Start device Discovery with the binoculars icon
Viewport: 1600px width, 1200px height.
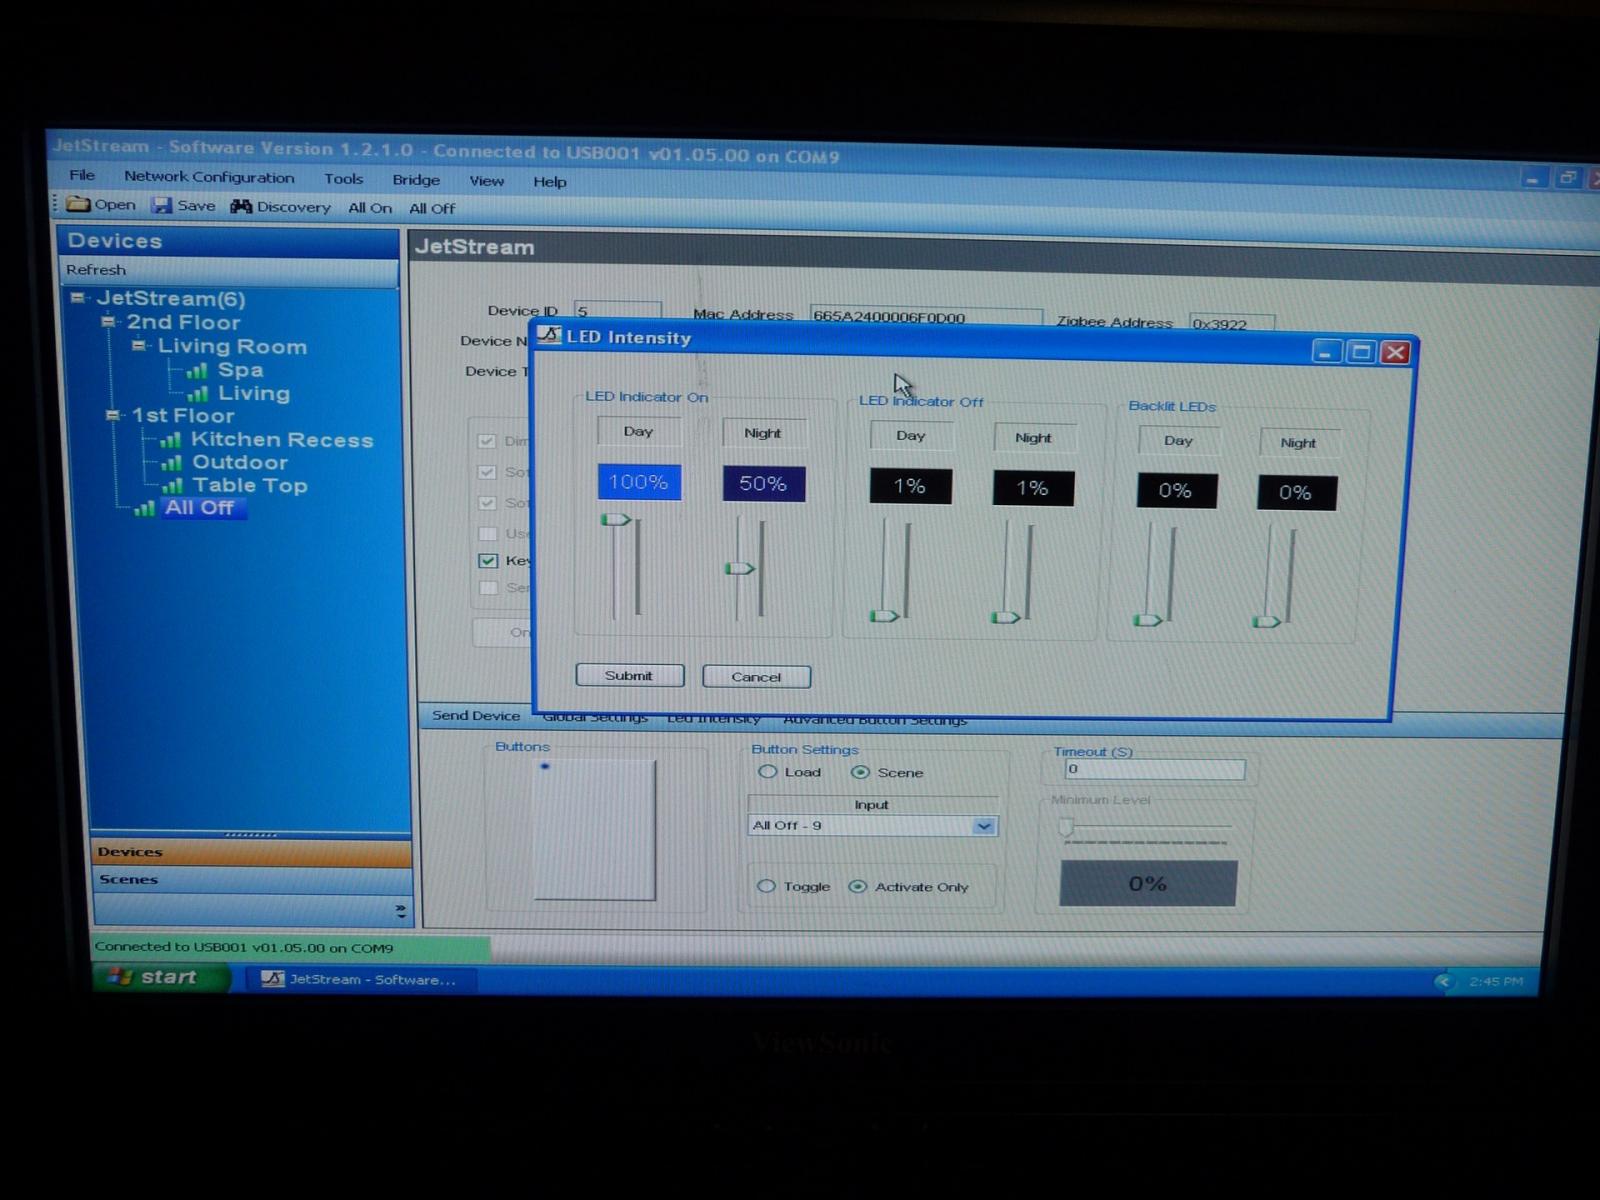tap(241, 206)
